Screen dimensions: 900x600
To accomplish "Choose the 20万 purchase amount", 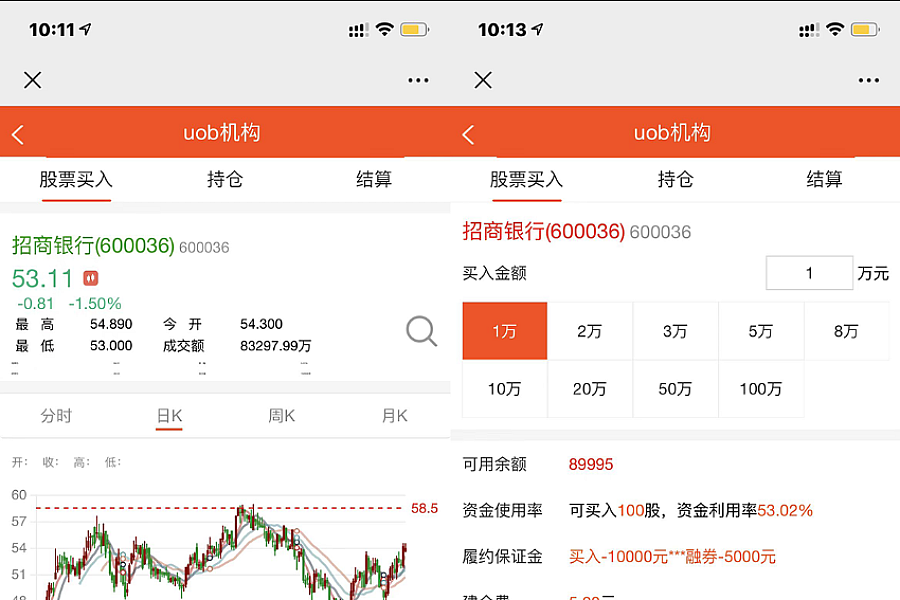I will click(x=589, y=389).
